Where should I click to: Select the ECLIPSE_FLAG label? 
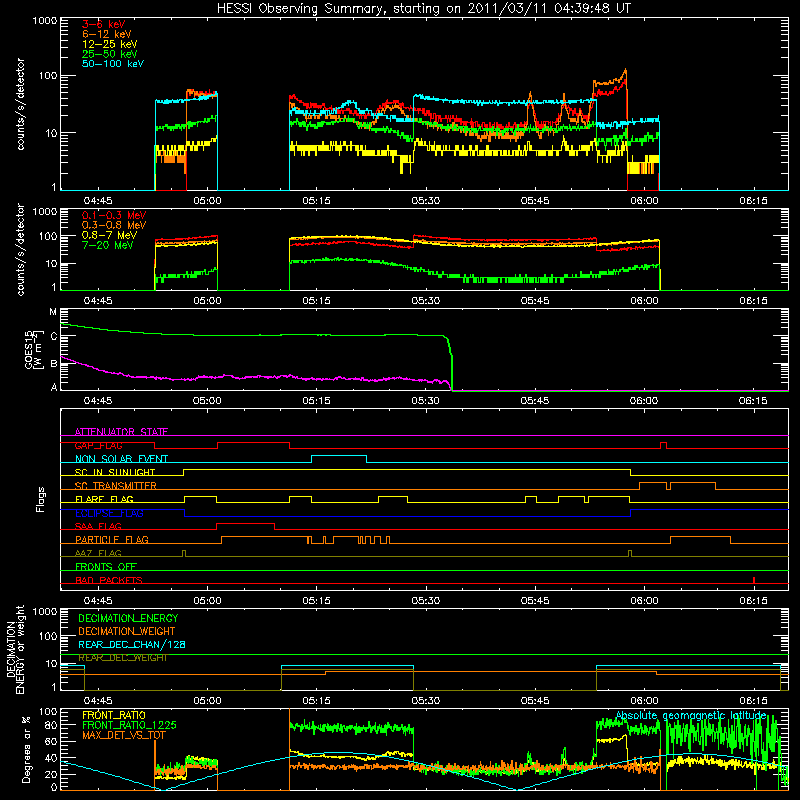(109, 513)
